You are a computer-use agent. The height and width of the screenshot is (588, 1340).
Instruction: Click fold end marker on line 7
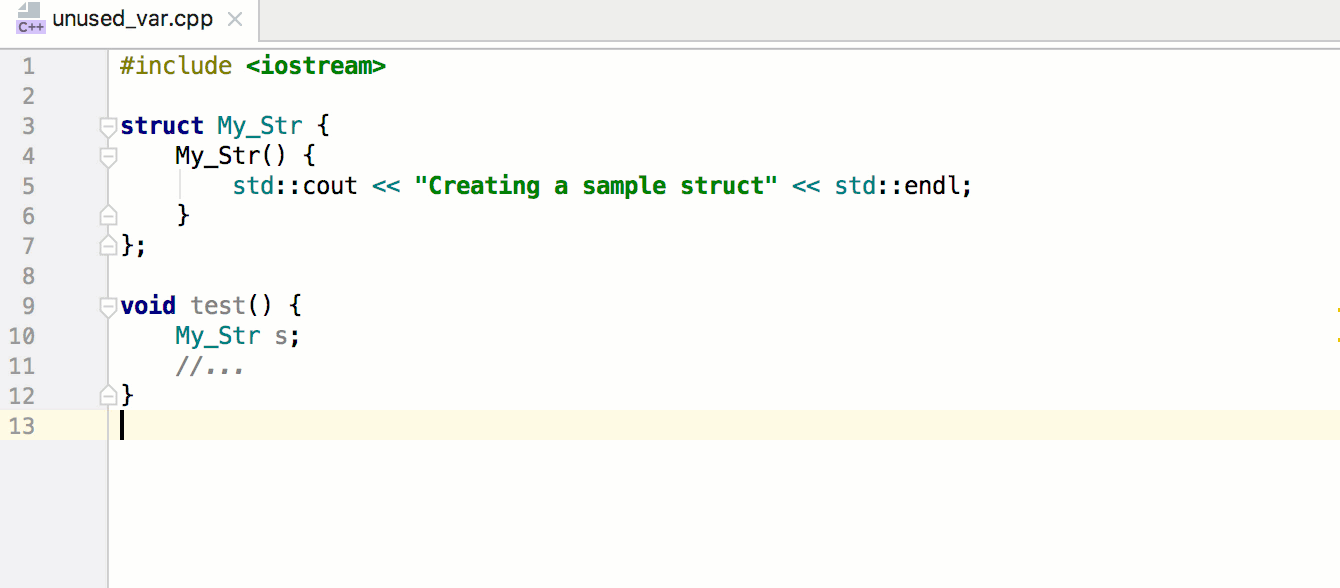tap(109, 246)
